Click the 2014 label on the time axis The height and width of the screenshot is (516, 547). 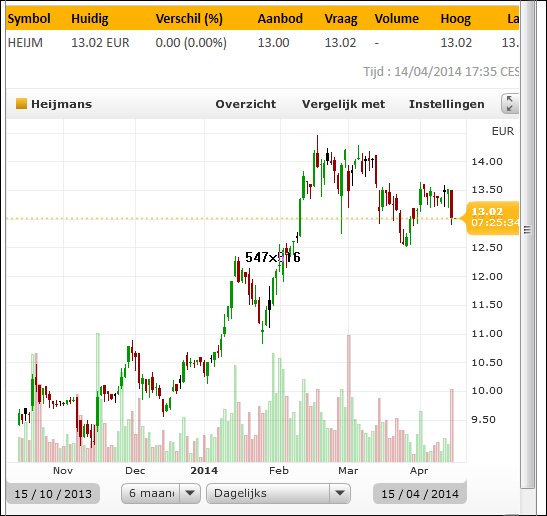(204, 470)
